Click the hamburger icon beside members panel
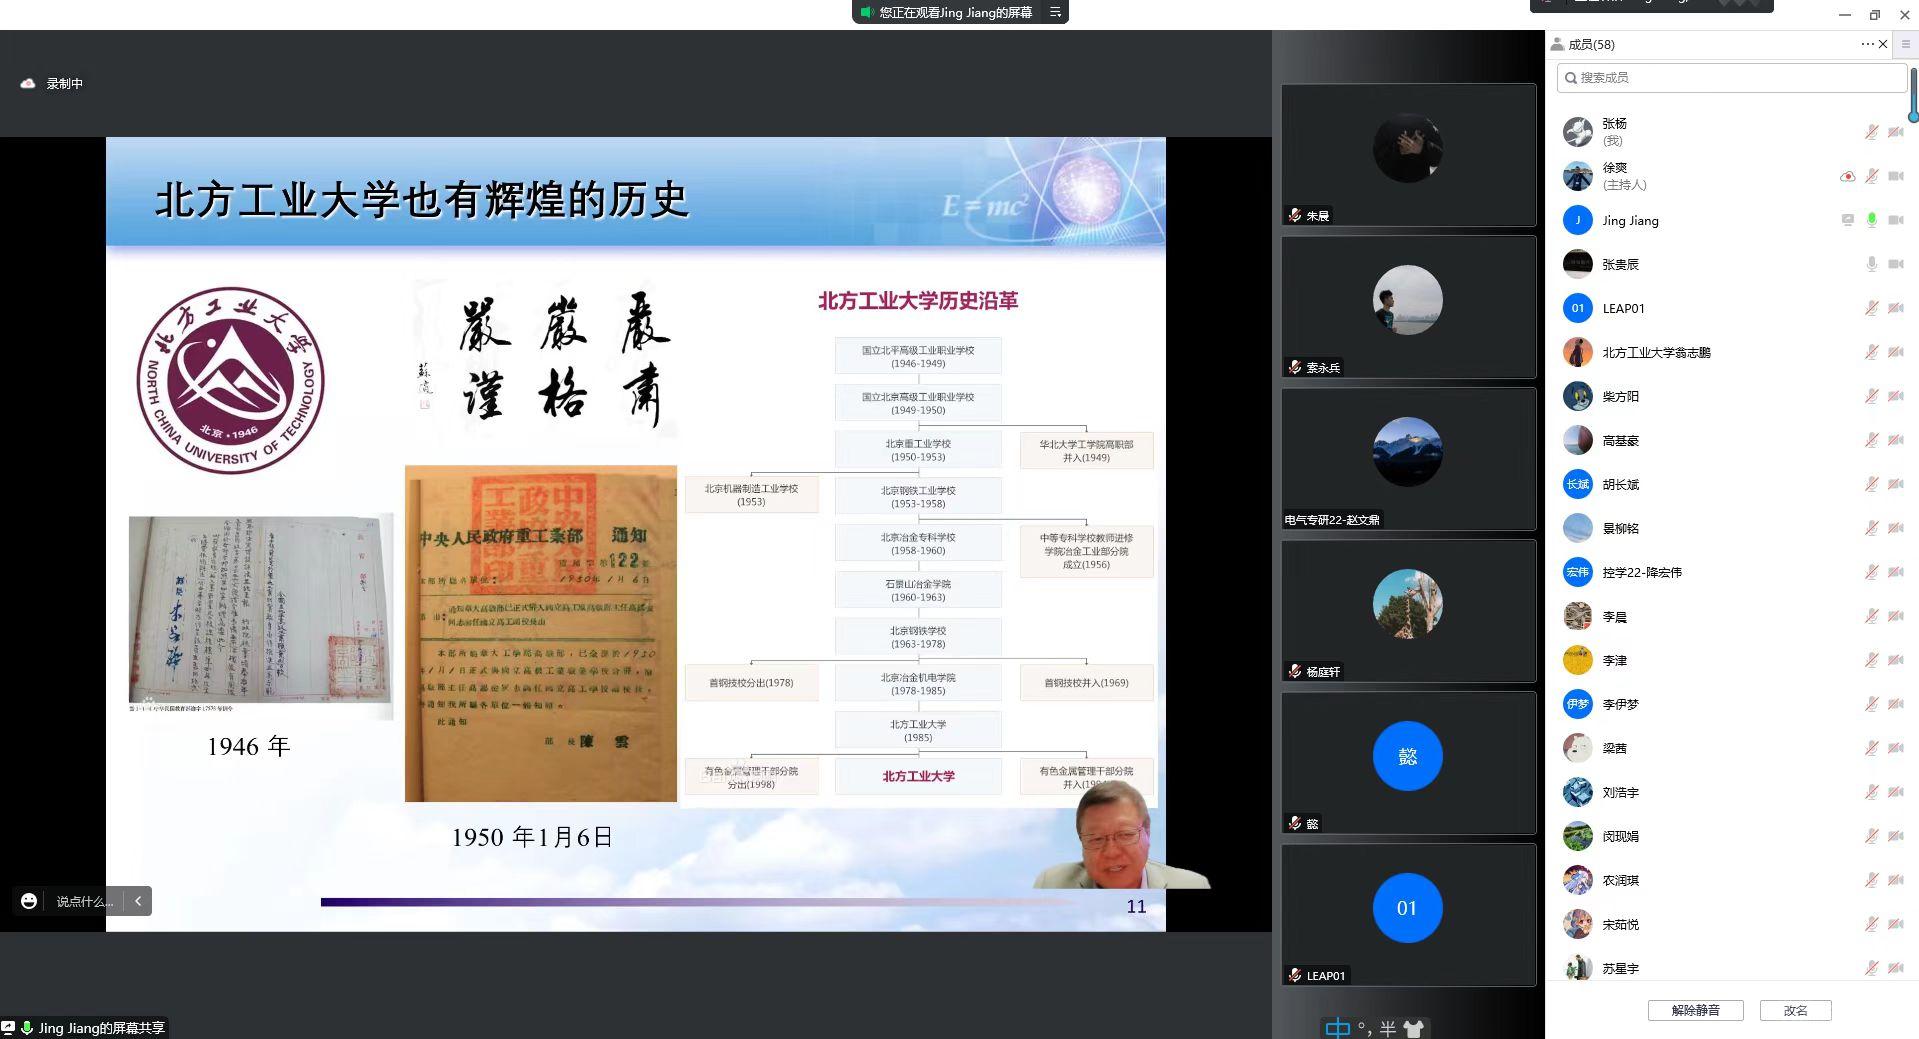 tap(1905, 44)
